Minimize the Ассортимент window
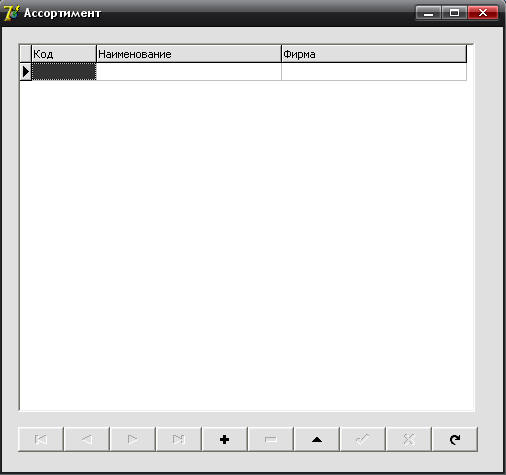506x475 pixels. click(x=428, y=13)
